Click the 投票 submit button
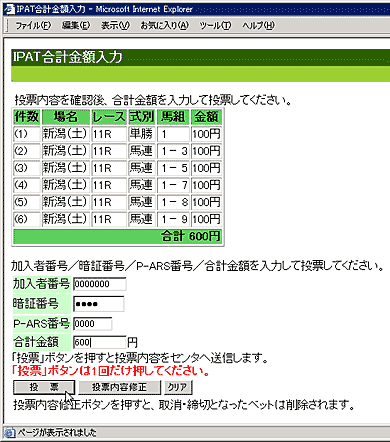The height and width of the screenshot is (442, 390). (x=44, y=387)
